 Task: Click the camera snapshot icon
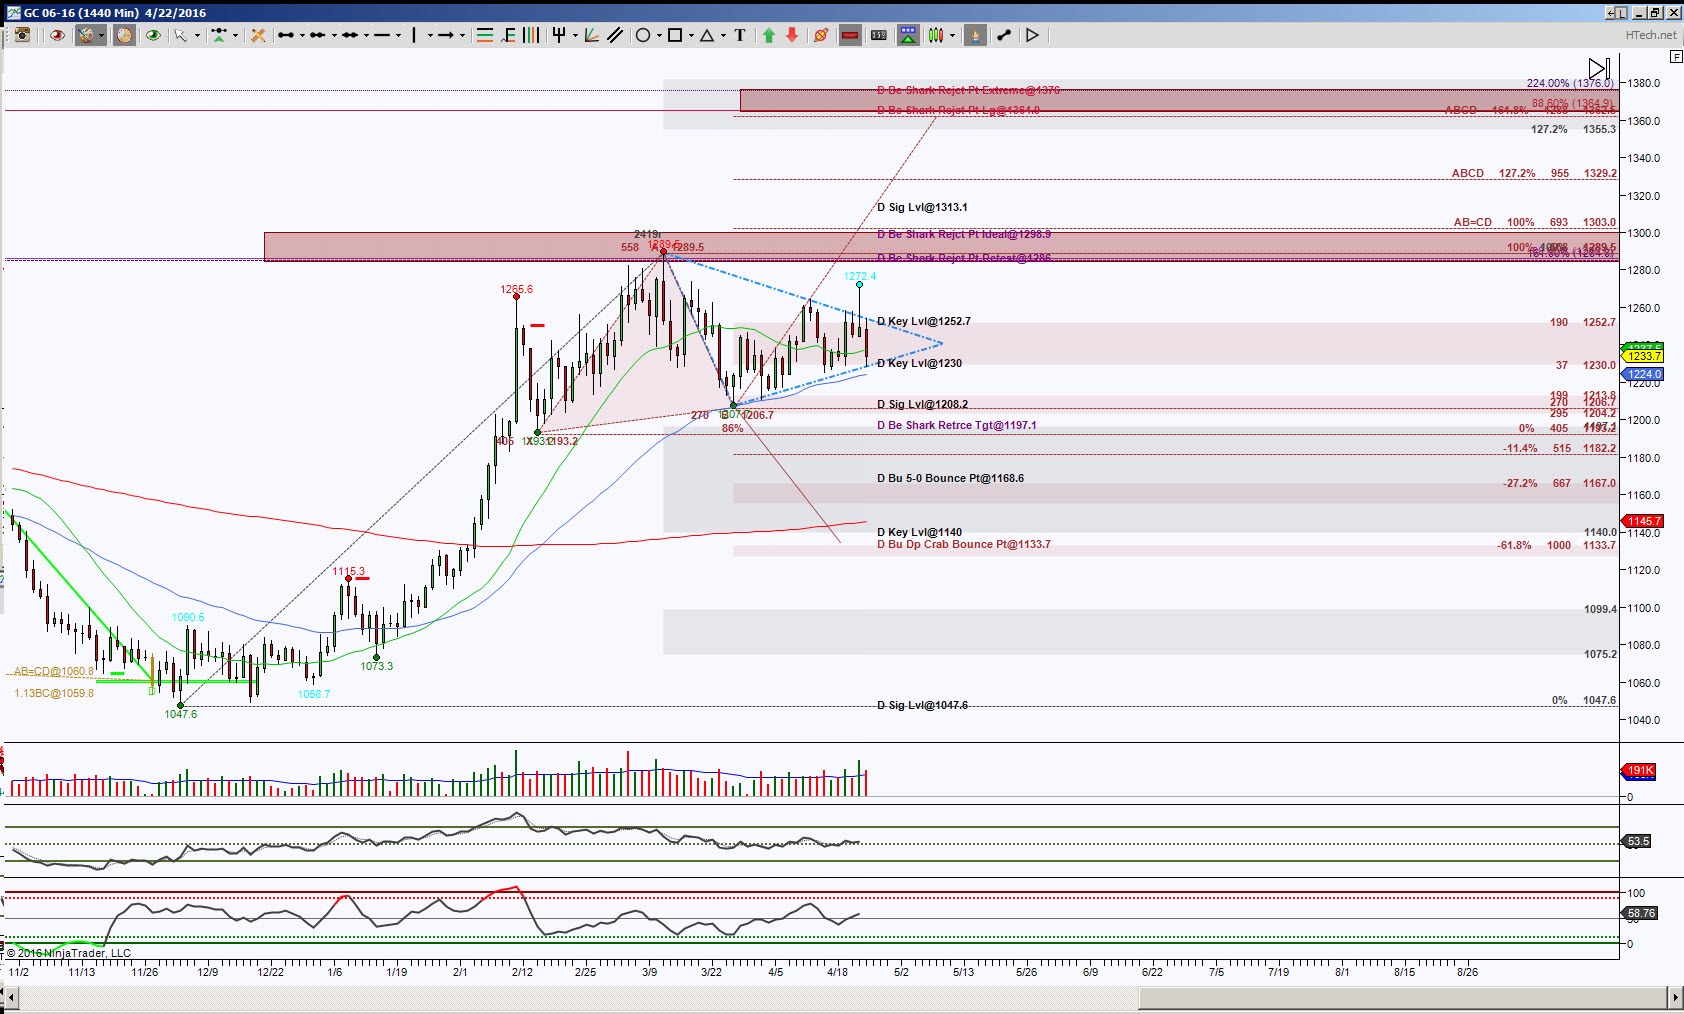[x=22, y=35]
